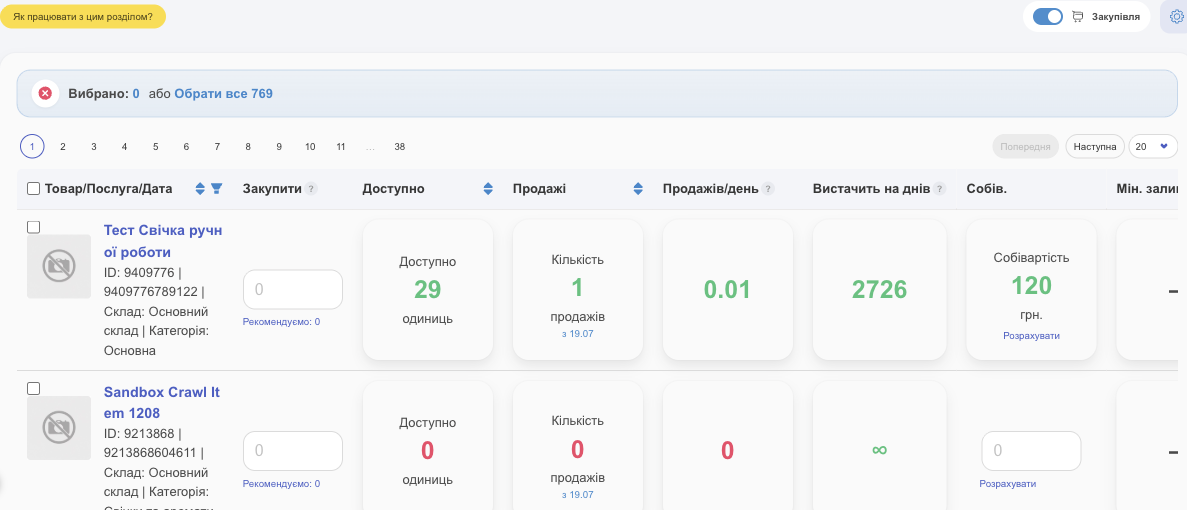This screenshot has height=510, width=1187.
Task: Click 'з 19.07' in Sandbox Crawl row
Action: pos(578,495)
